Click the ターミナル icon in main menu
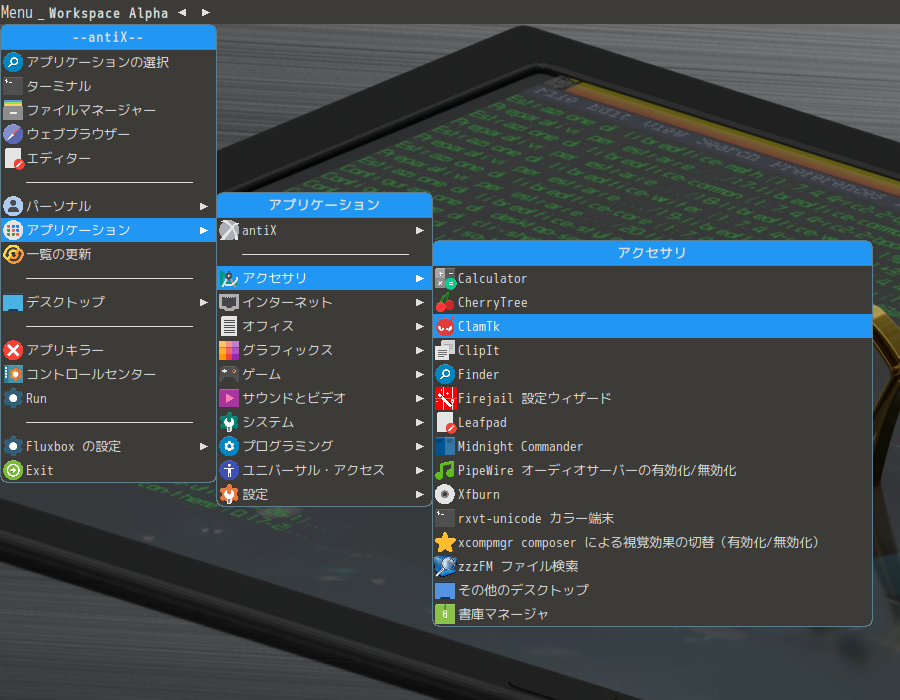 pyautogui.click(x=13, y=86)
